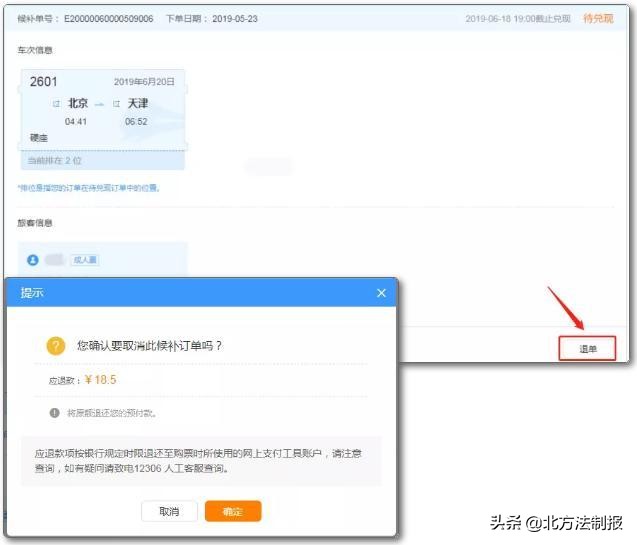Click the 车次信息 section heading
Viewport: 637px width, 545px height.
[35, 50]
